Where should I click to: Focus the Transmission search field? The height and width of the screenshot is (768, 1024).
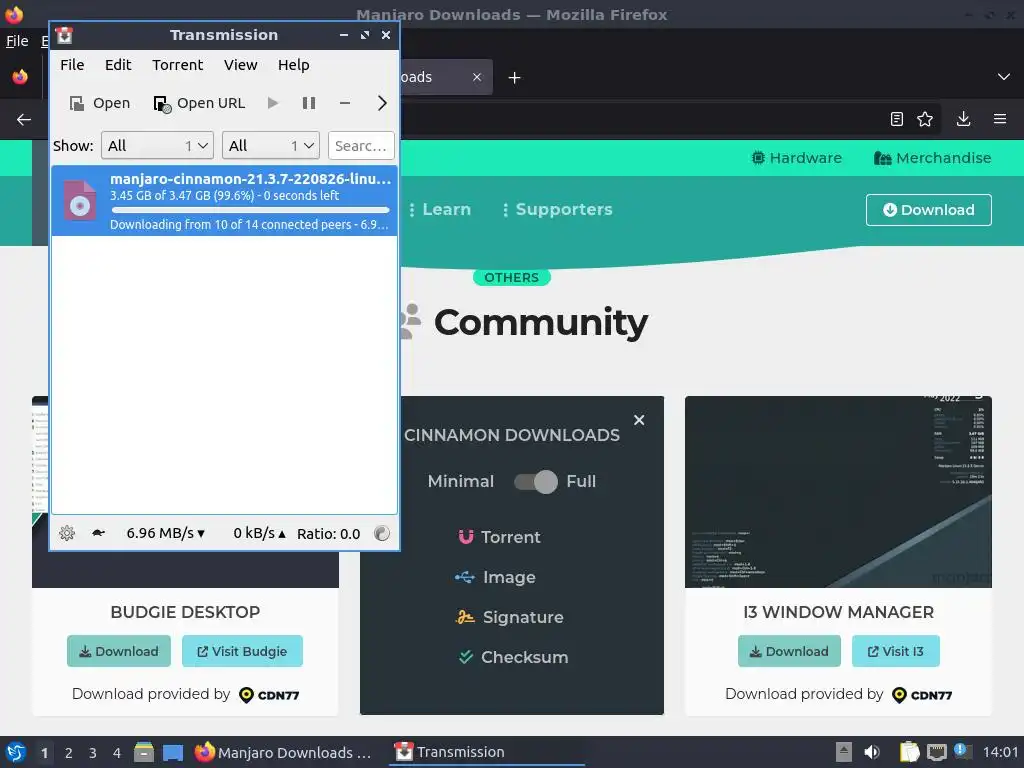coord(361,146)
